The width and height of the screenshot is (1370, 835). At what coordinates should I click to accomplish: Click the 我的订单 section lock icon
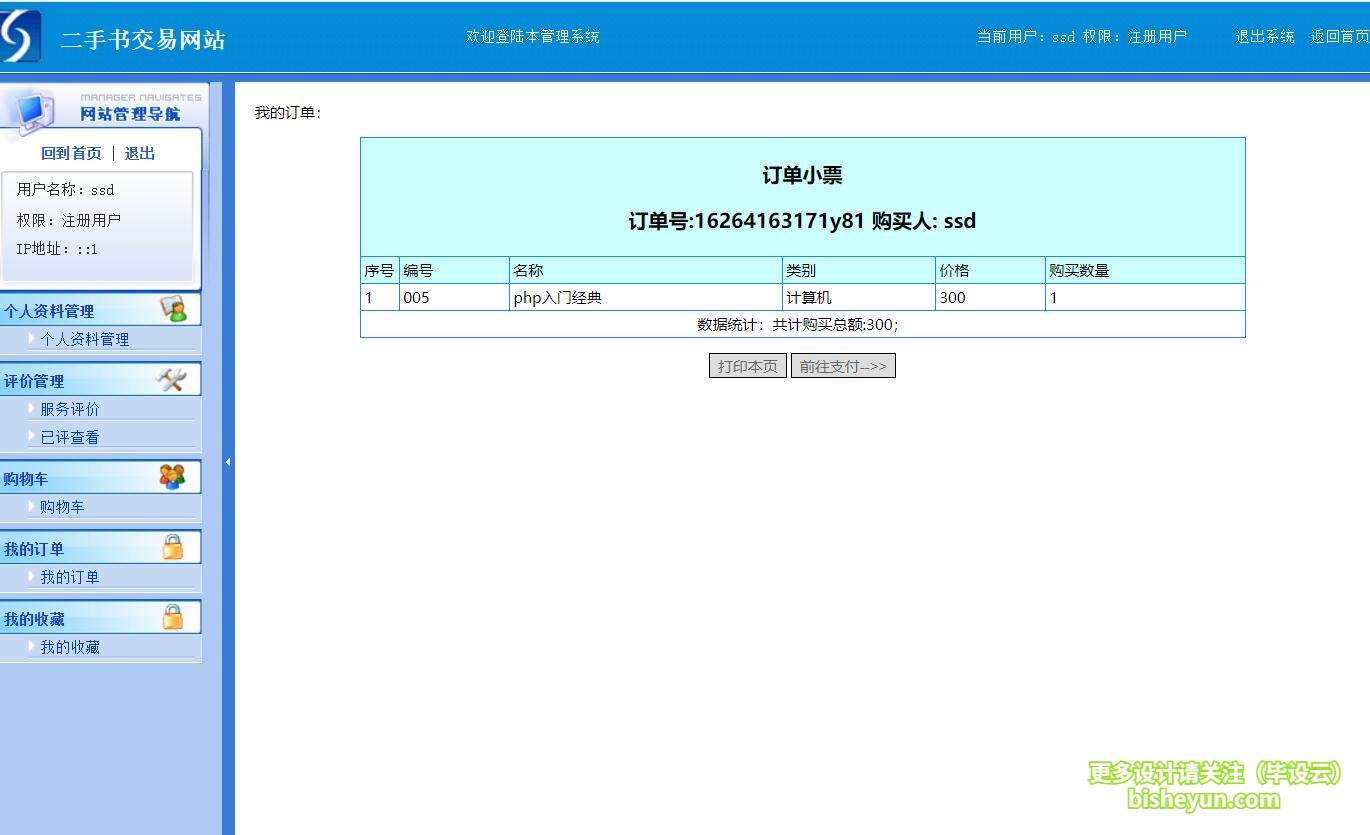(x=173, y=547)
